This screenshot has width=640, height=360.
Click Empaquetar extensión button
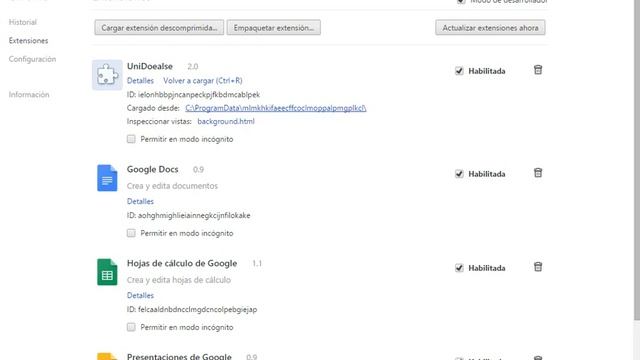273,28
